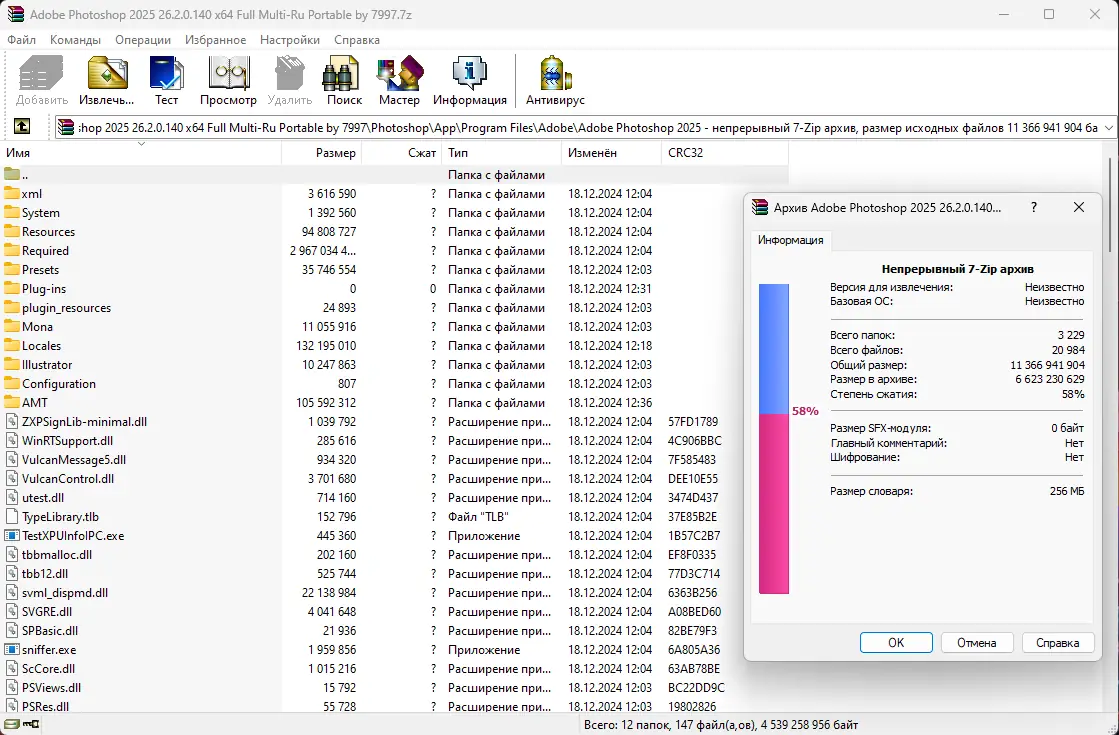This screenshot has height=735, width=1119.
Task: Open the Справка menu
Action: tap(357, 40)
